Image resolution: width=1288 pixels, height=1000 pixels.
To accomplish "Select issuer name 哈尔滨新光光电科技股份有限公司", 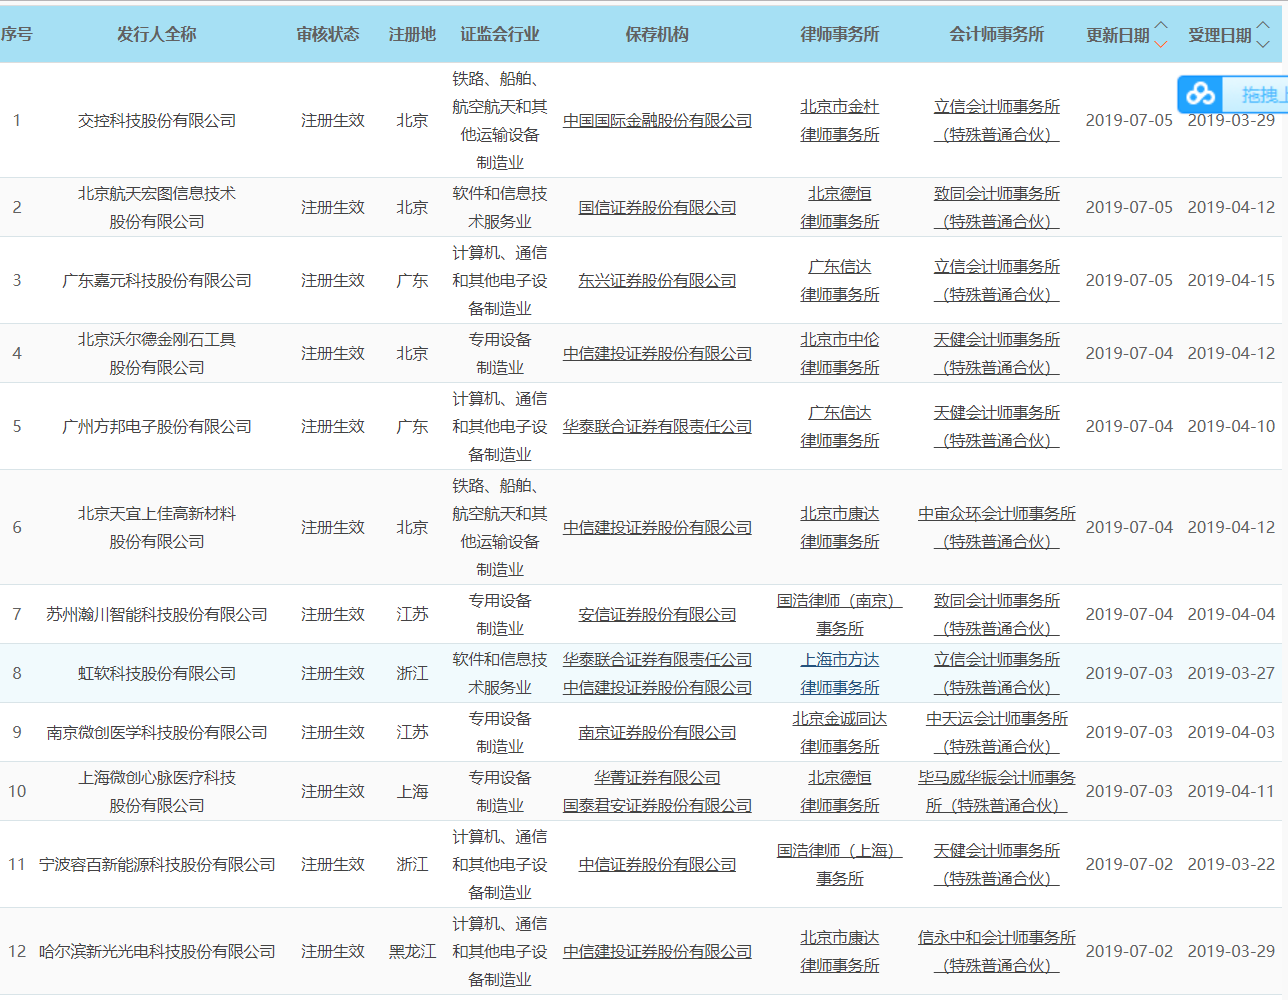I will (157, 951).
